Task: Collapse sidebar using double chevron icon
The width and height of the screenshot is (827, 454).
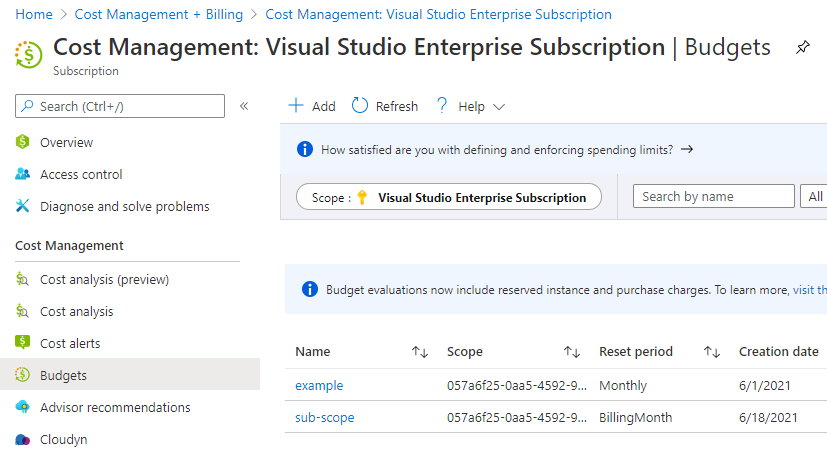Action: coord(244,106)
